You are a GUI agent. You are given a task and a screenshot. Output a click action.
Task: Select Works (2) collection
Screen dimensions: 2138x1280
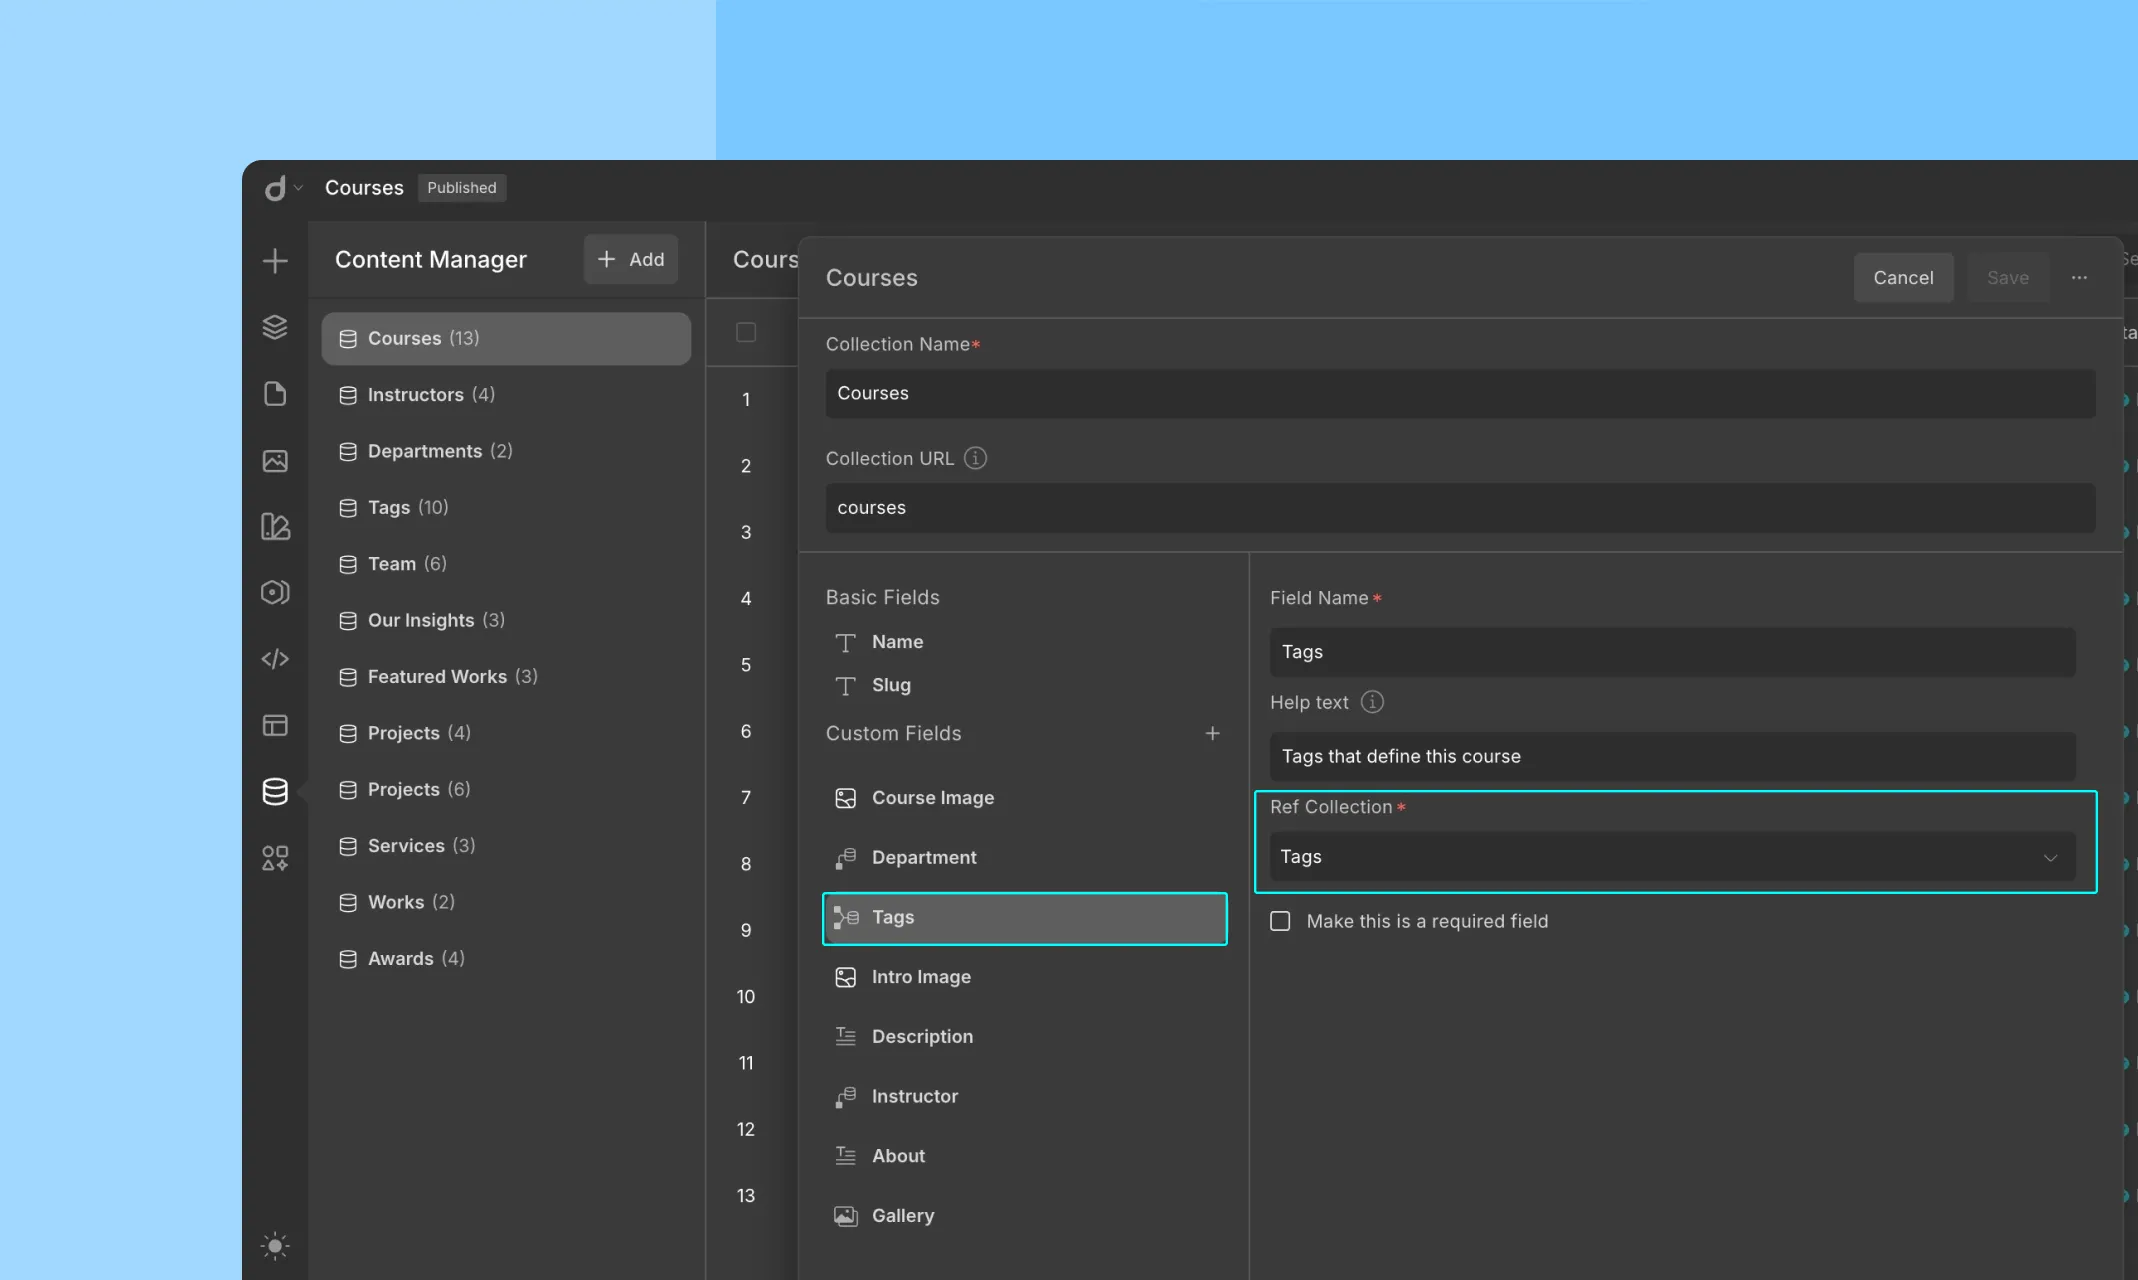(506, 902)
